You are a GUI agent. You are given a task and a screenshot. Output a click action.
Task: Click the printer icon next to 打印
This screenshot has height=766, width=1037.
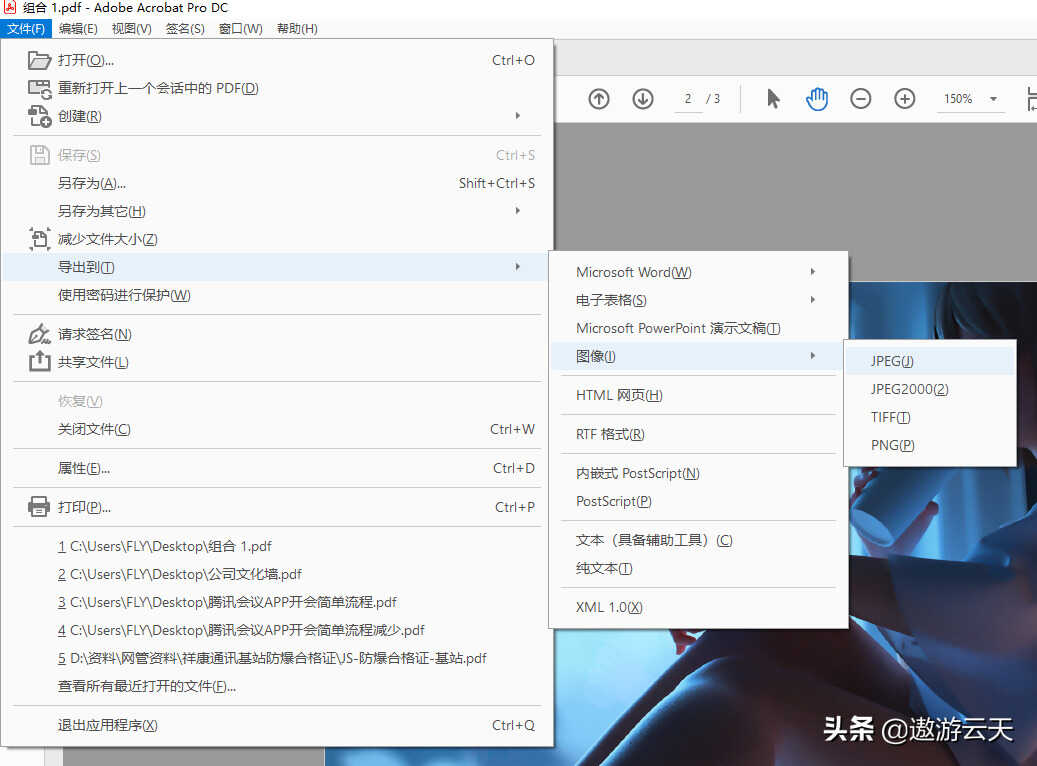[39, 507]
